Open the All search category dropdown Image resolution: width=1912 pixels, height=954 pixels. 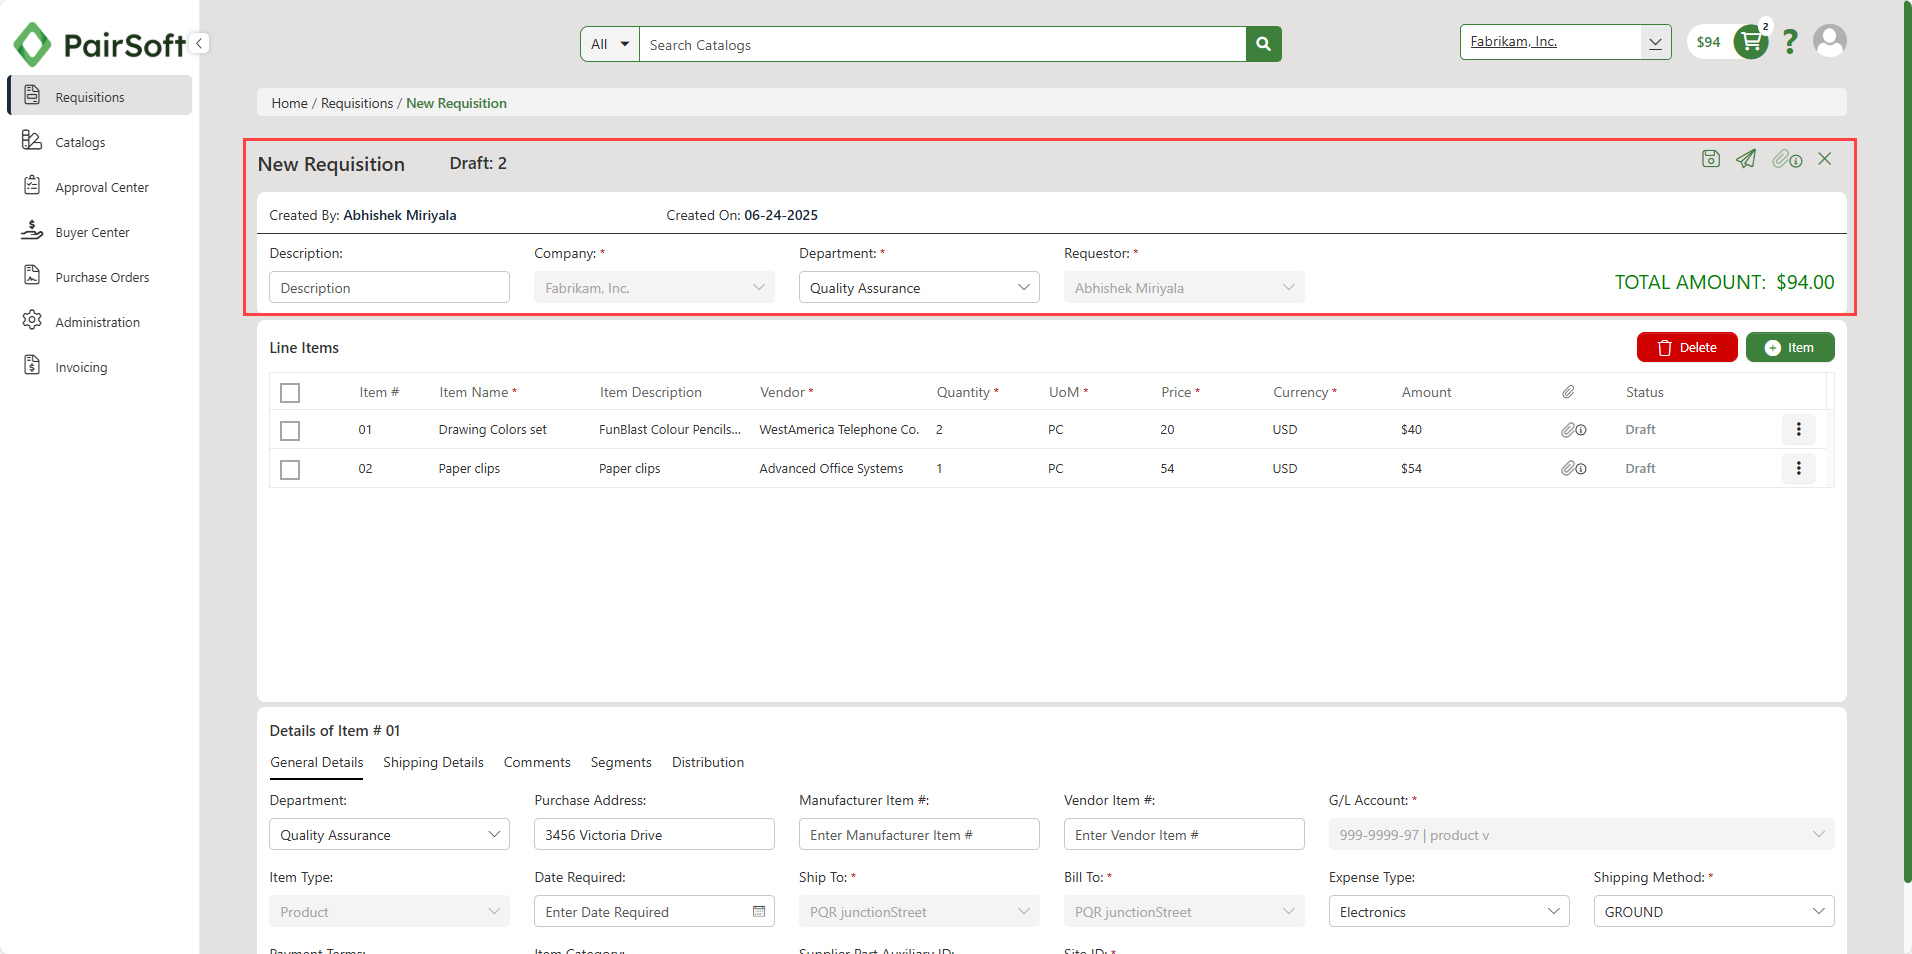pos(610,44)
